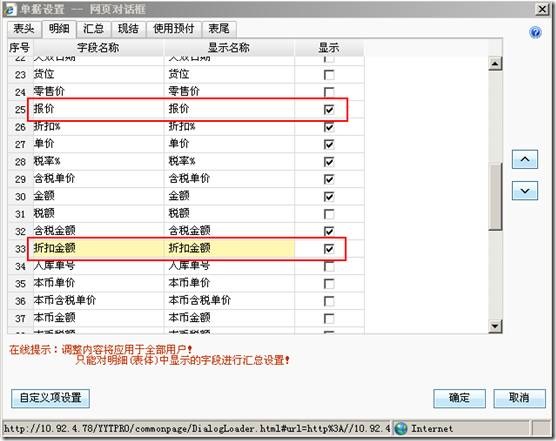The image size is (556, 441).
Task: Click the 自定义项设置 button
Action: (50, 398)
